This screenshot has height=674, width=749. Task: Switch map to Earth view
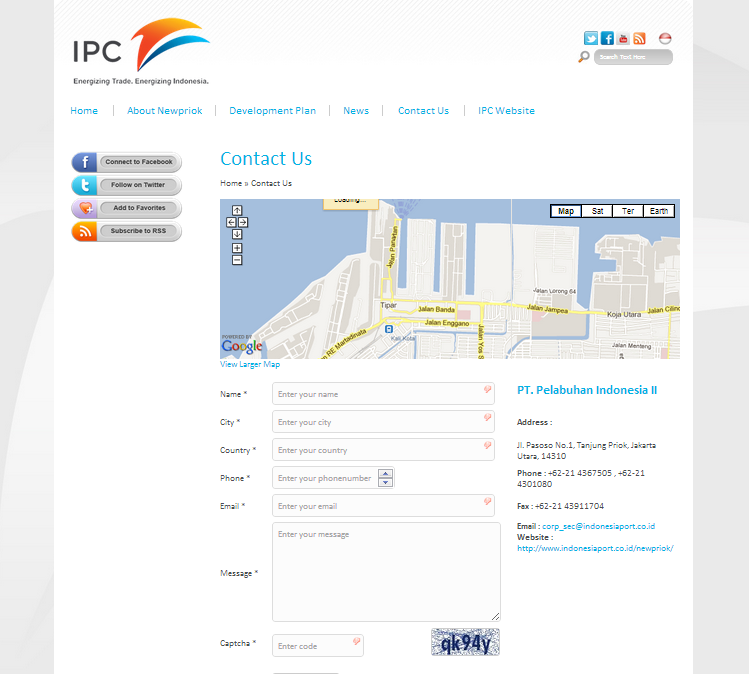click(x=659, y=211)
